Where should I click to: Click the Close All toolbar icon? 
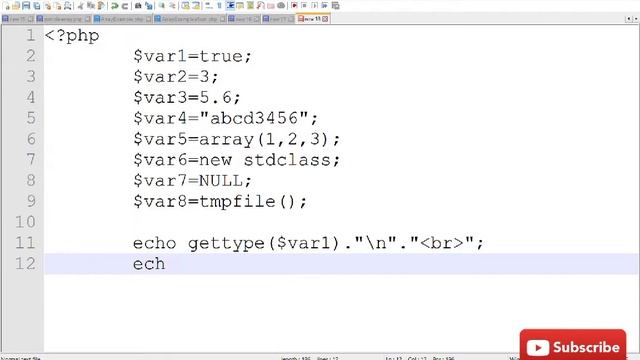(58, 6)
